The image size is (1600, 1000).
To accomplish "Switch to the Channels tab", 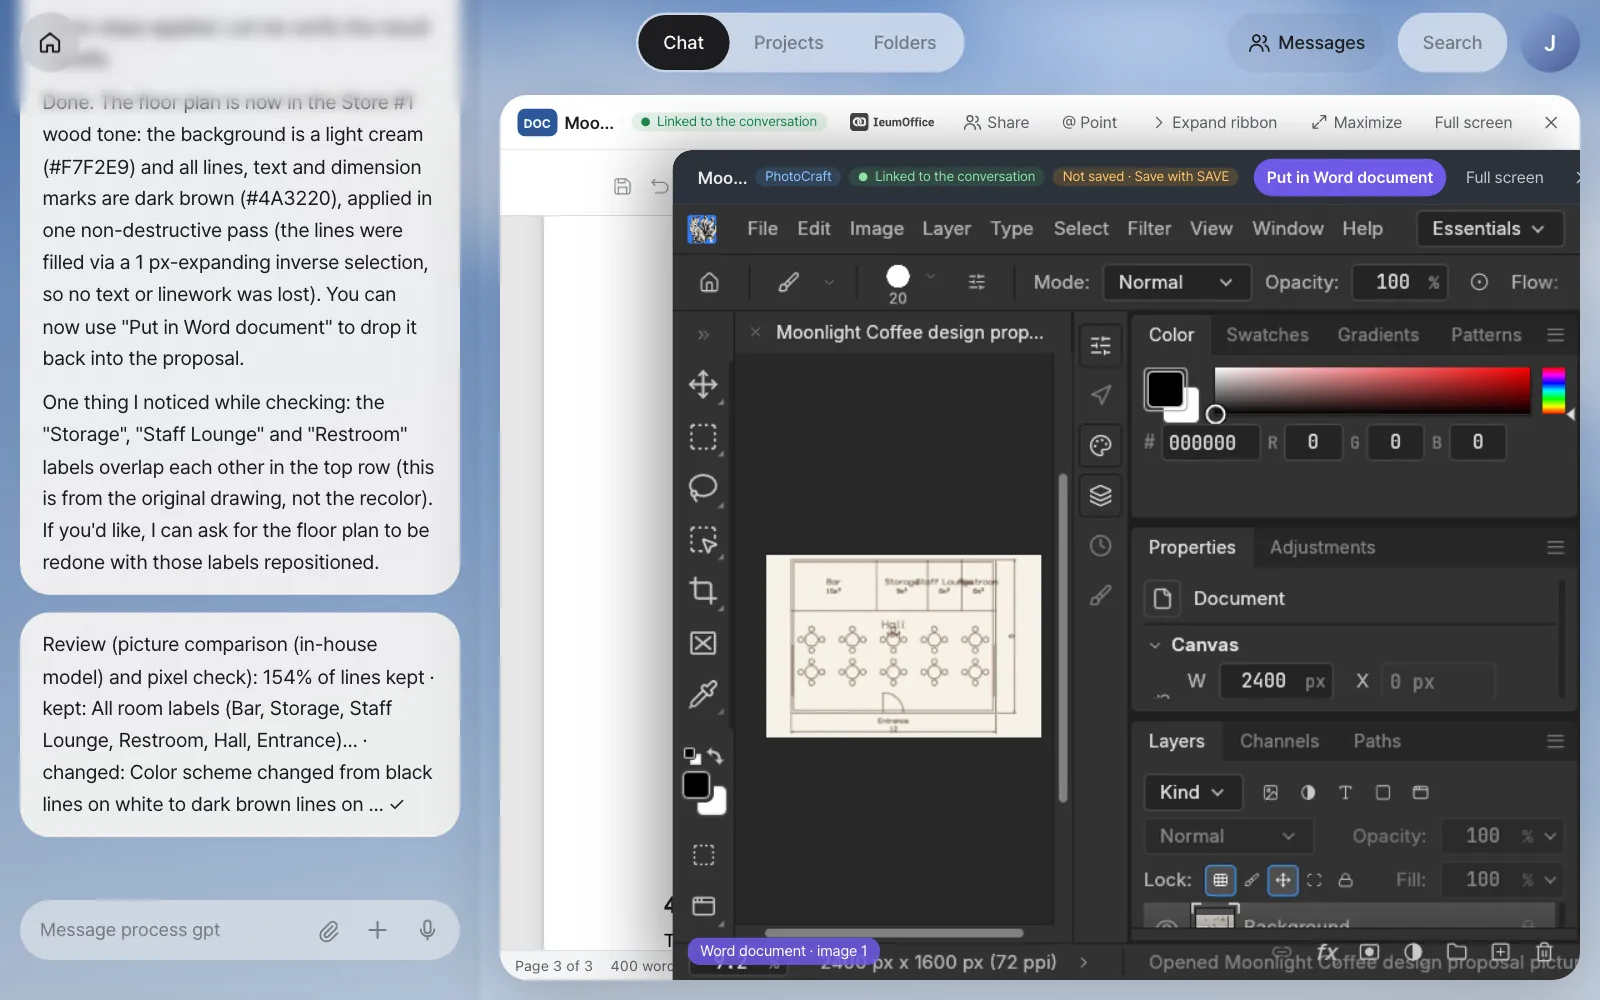I will coord(1279,741).
